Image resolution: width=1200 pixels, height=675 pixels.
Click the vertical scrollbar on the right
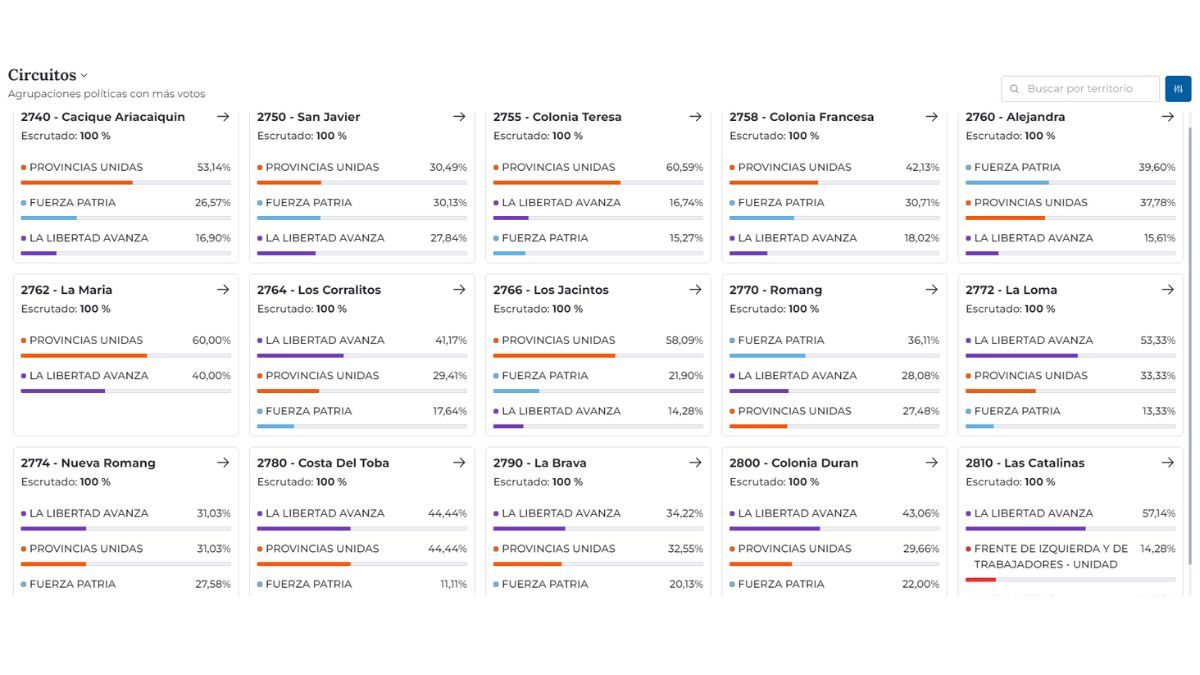click(x=1189, y=340)
